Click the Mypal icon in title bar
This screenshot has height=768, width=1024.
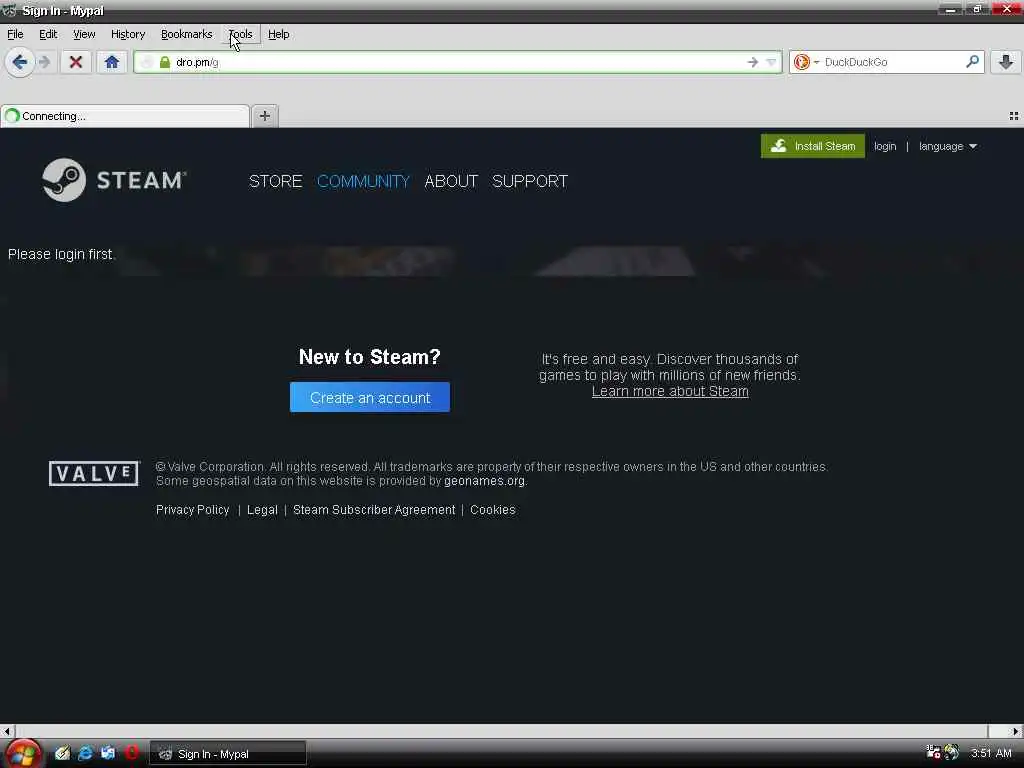9,10
